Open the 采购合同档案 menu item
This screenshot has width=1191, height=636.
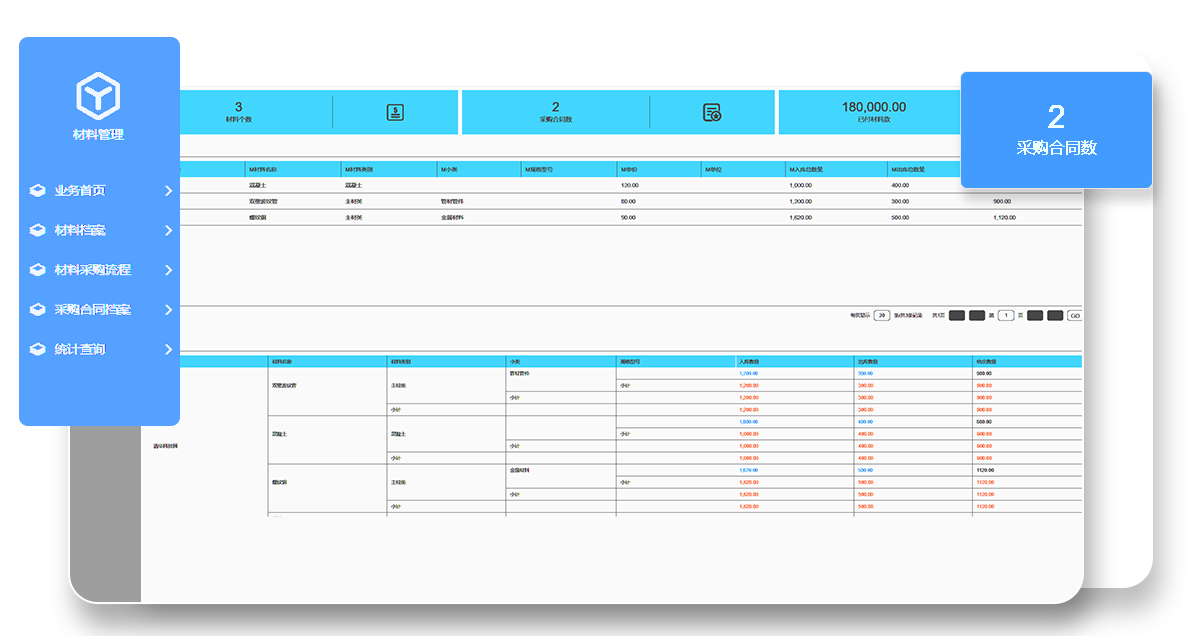(x=92, y=310)
